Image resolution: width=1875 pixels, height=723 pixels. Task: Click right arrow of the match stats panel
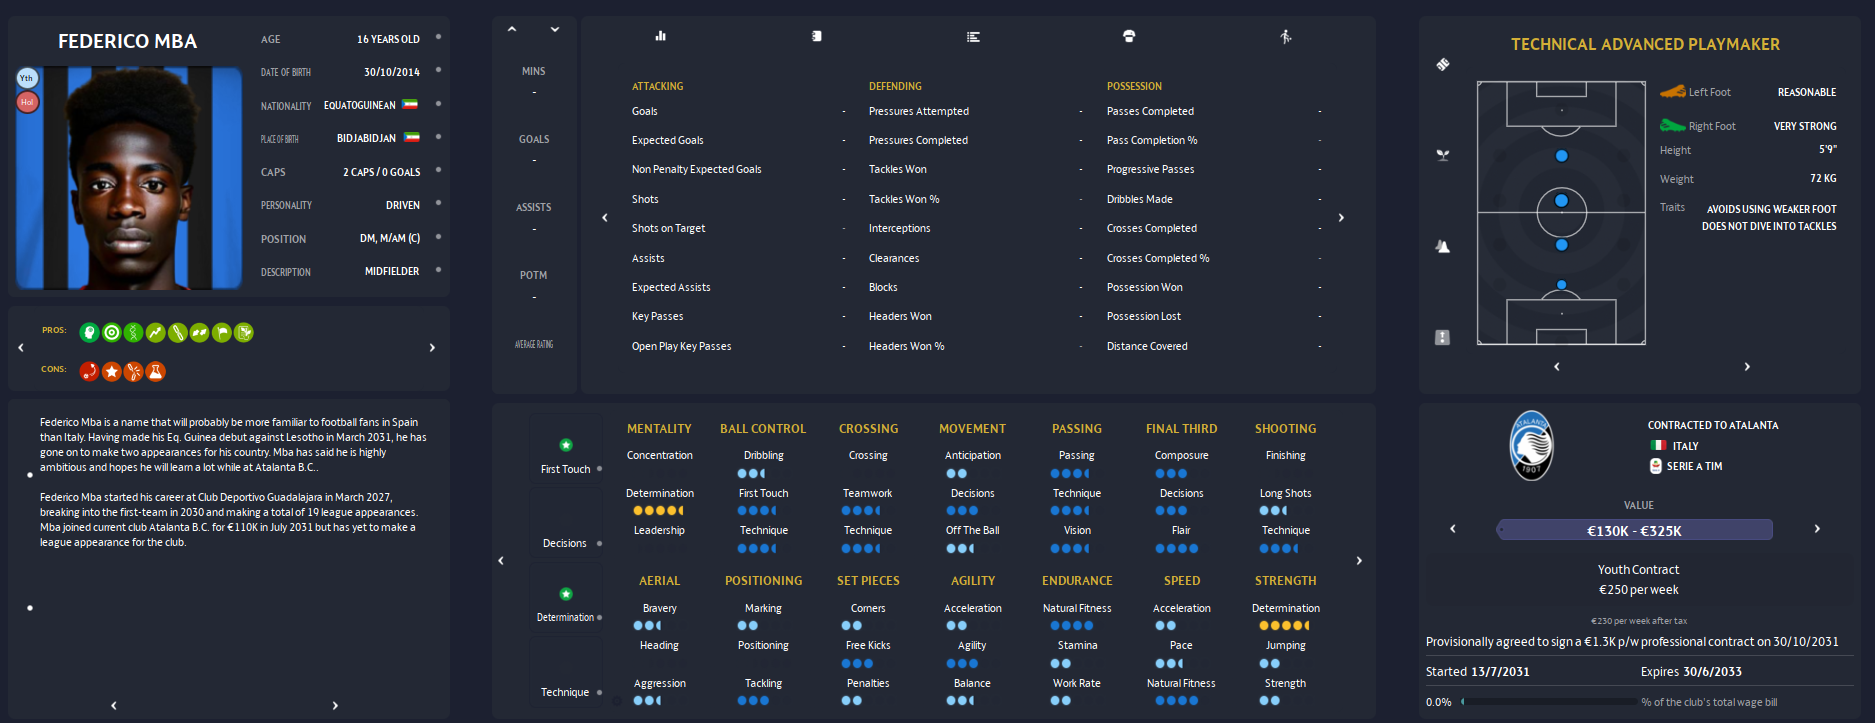click(1341, 217)
